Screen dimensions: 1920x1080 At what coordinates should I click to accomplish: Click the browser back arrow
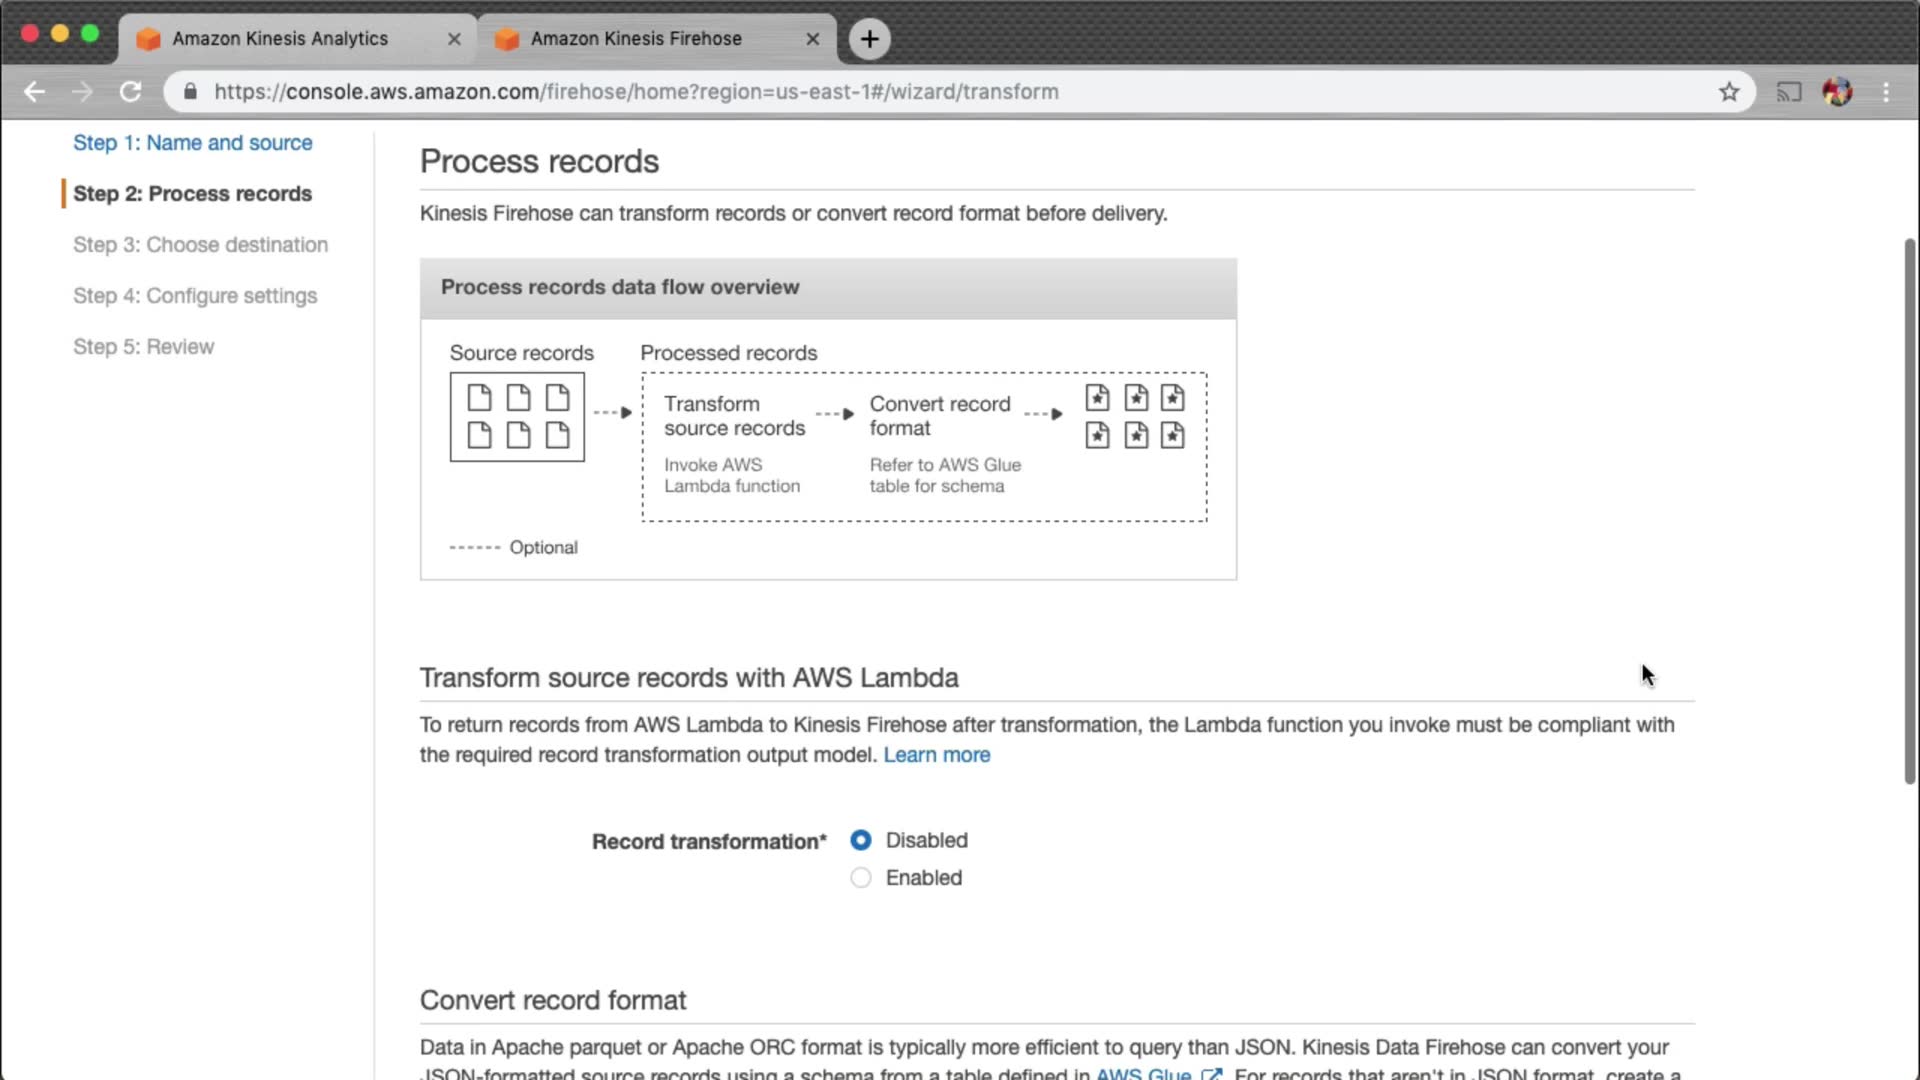coord(34,92)
